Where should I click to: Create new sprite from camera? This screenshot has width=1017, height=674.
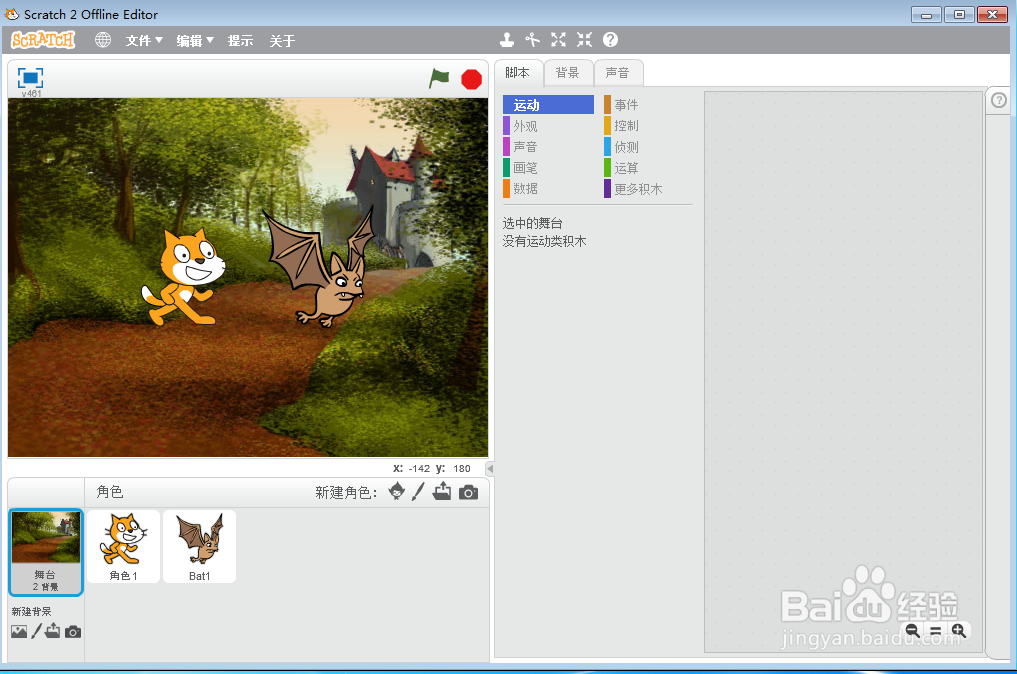pos(468,493)
